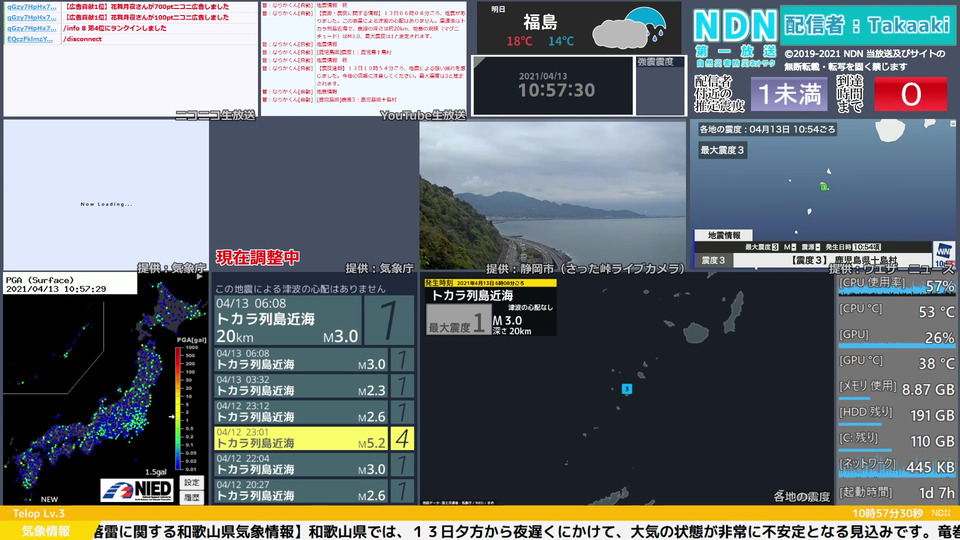Image resolution: width=960 pixels, height=540 pixels.
Task: Open the Satta Pass live camera view
Action: pyautogui.click(x=553, y=196)
